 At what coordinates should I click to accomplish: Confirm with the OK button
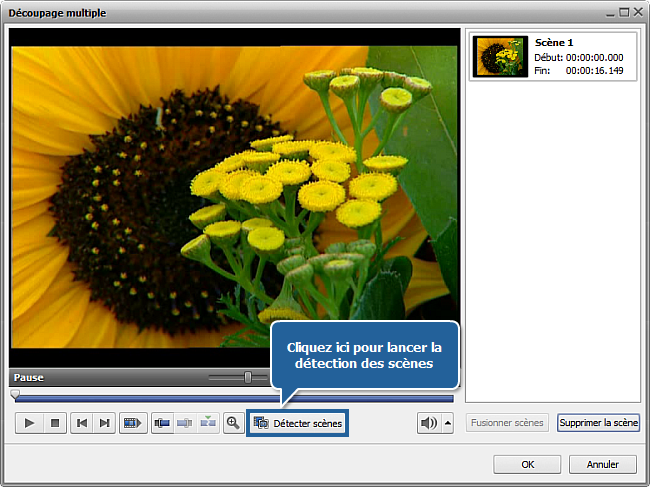point(527,465)
